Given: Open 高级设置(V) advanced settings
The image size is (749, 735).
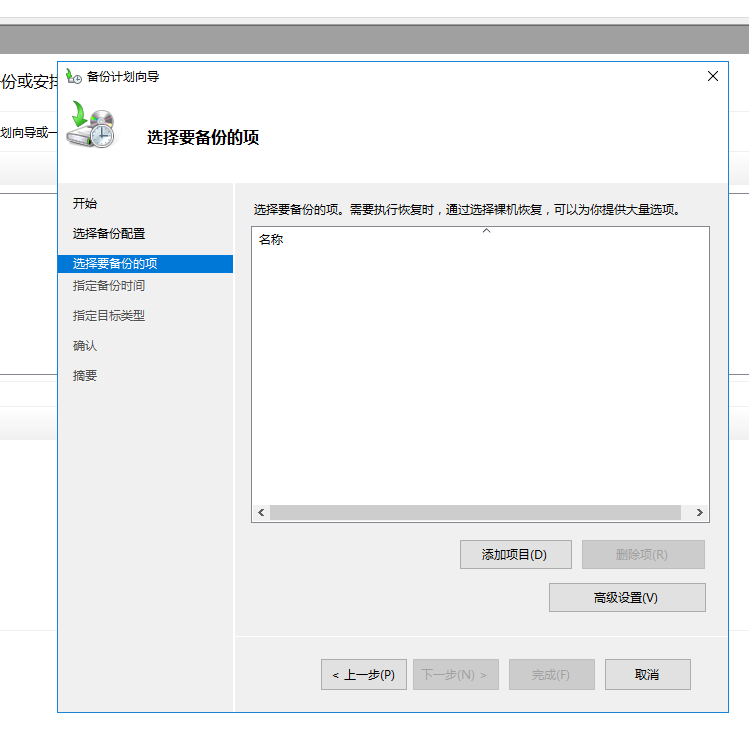Looking at the screenshot, I should [x=627, y=597].
